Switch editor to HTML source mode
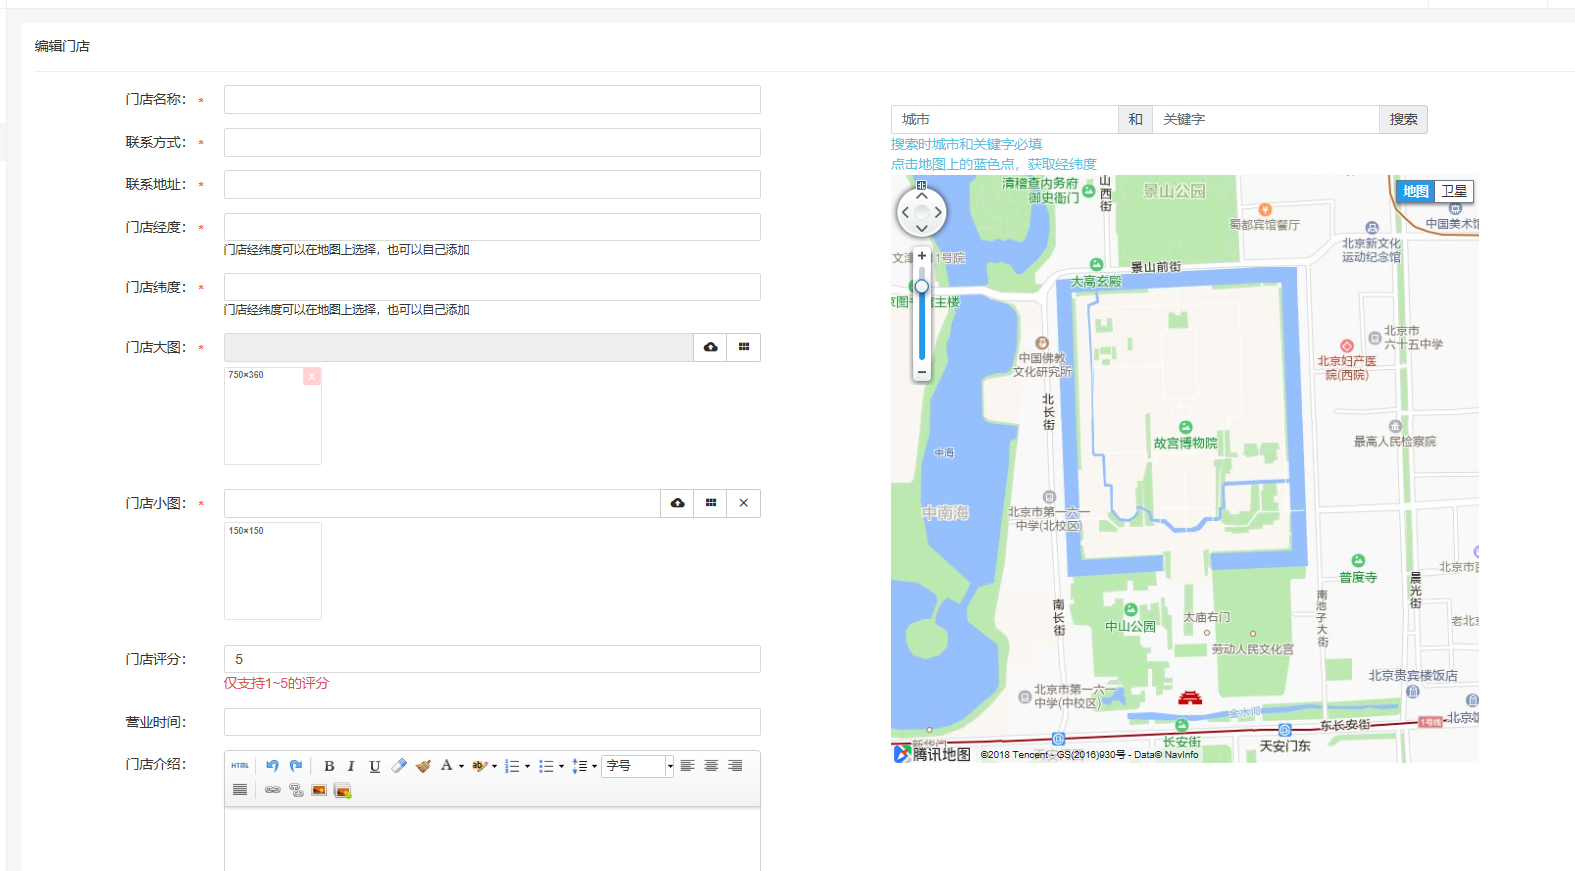Viewport: 1575px width, 871px height. click(x=240, y=766)
